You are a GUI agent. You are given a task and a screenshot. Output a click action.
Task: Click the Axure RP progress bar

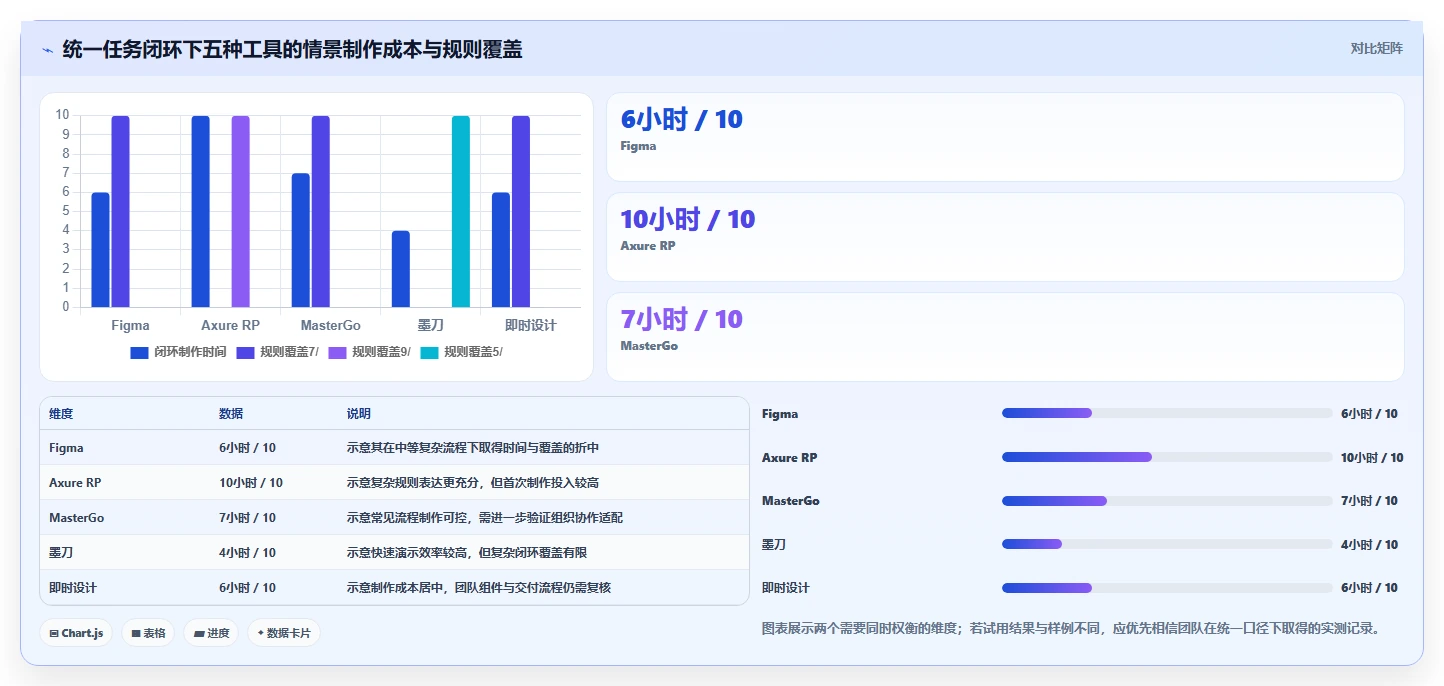tap(1167, 457)
